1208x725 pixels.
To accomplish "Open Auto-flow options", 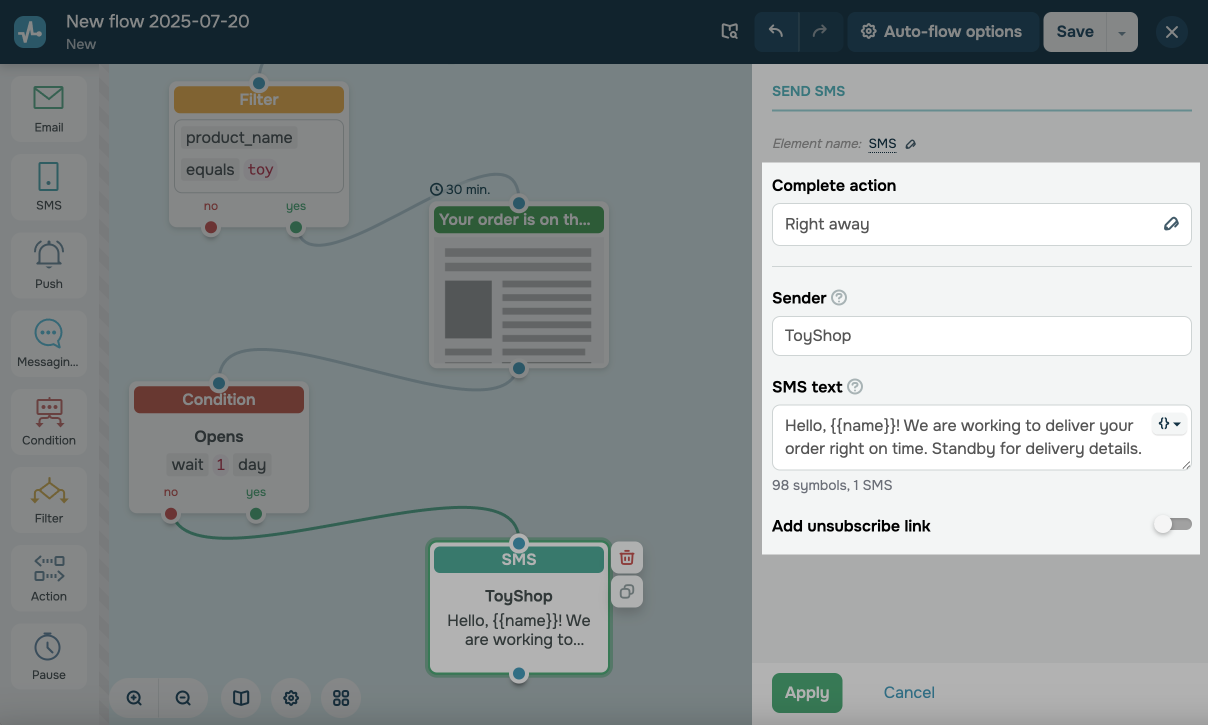I will pyautogui.click(x=941, y=32).
